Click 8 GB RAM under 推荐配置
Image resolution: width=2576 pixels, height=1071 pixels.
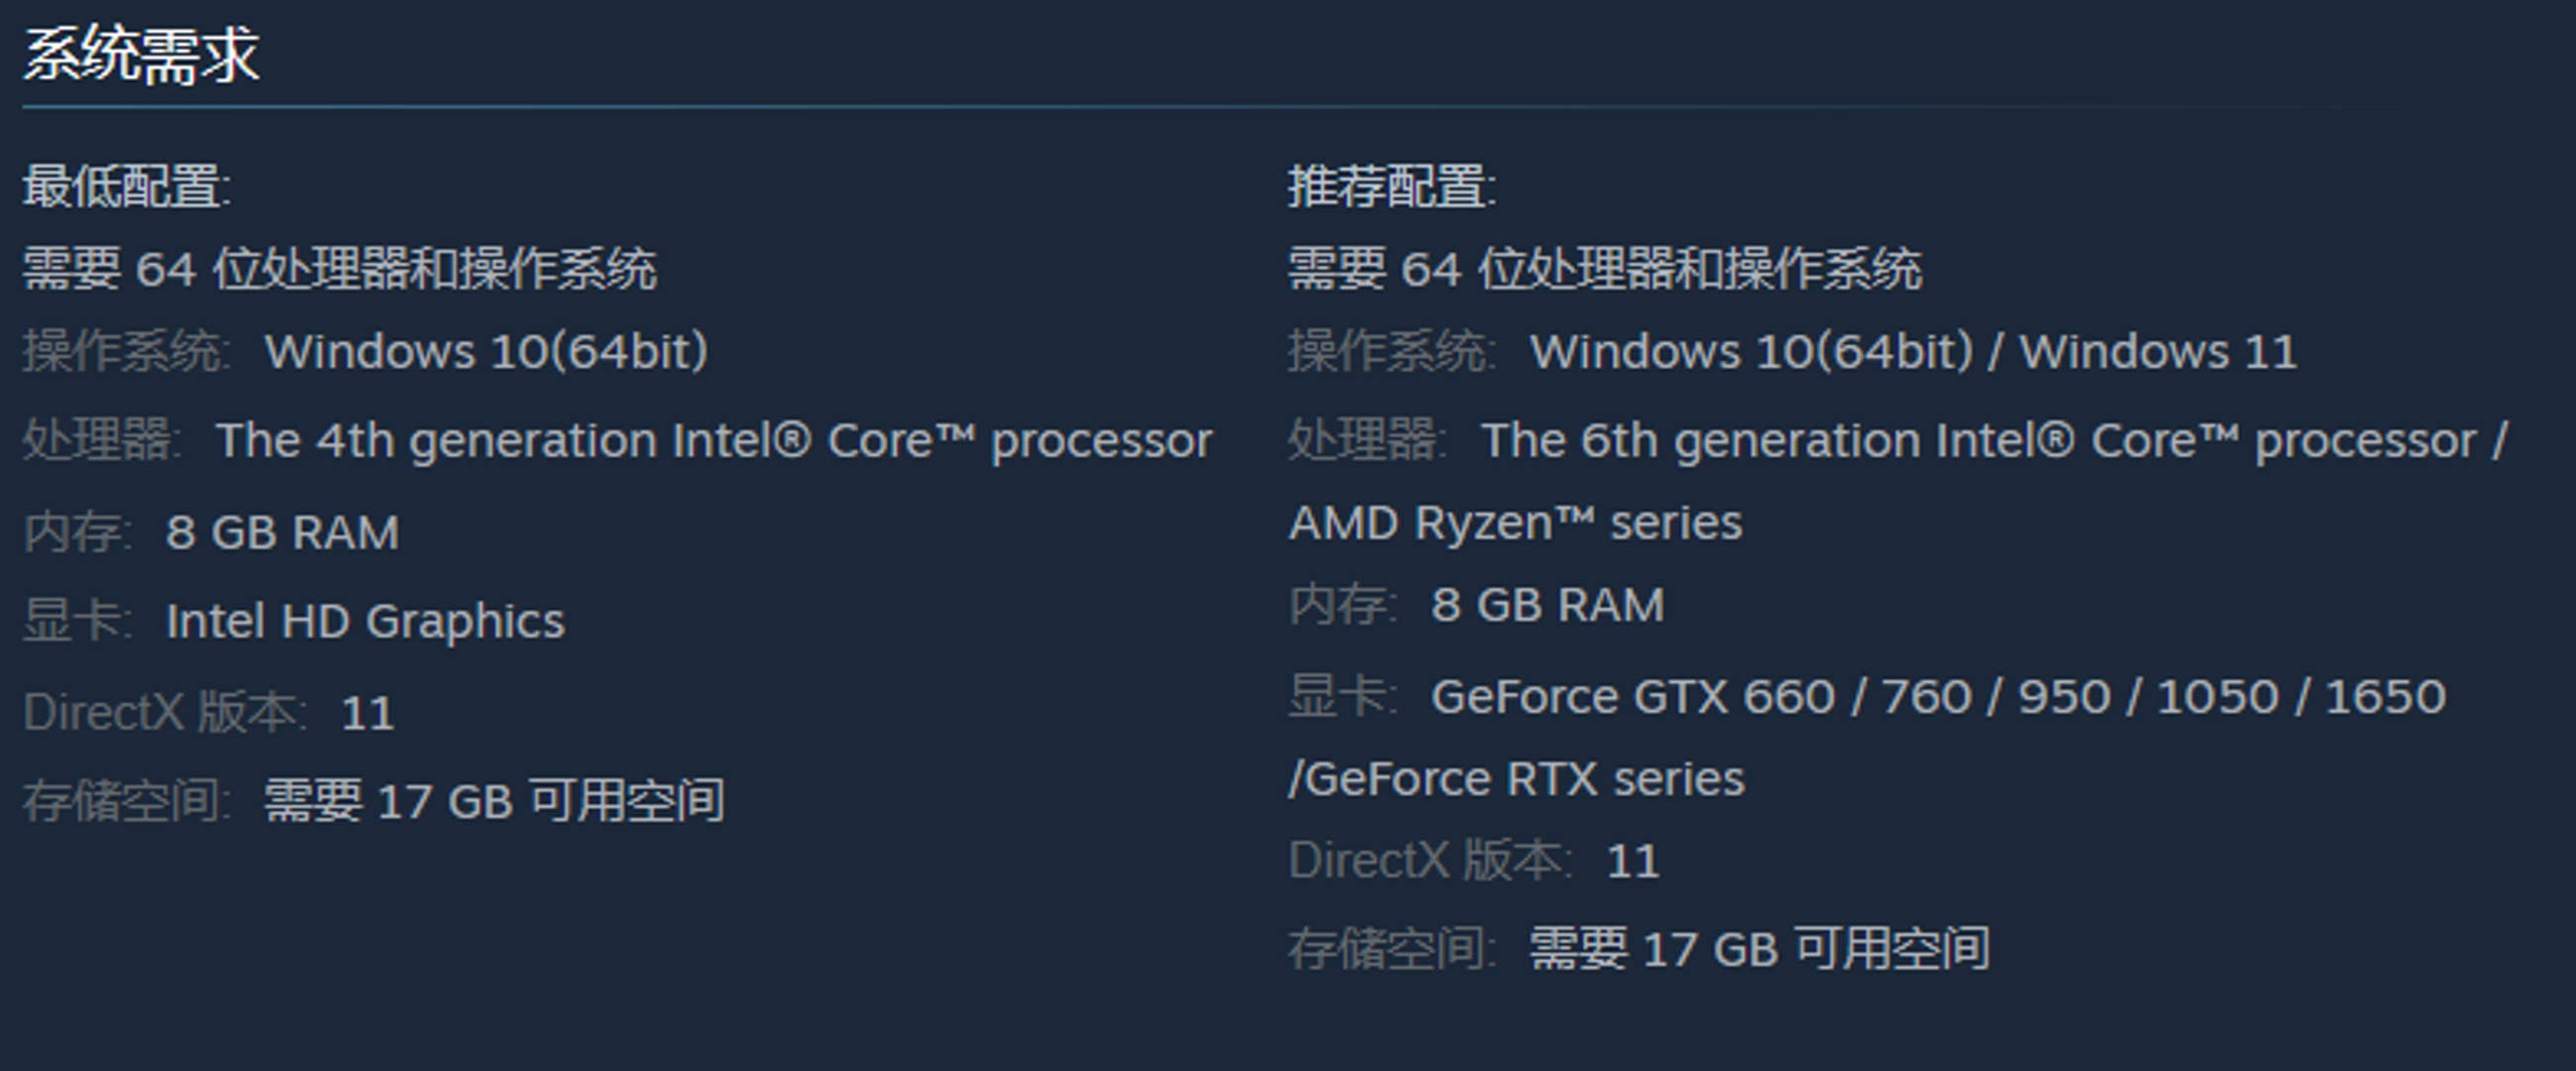coord(1547,605)
